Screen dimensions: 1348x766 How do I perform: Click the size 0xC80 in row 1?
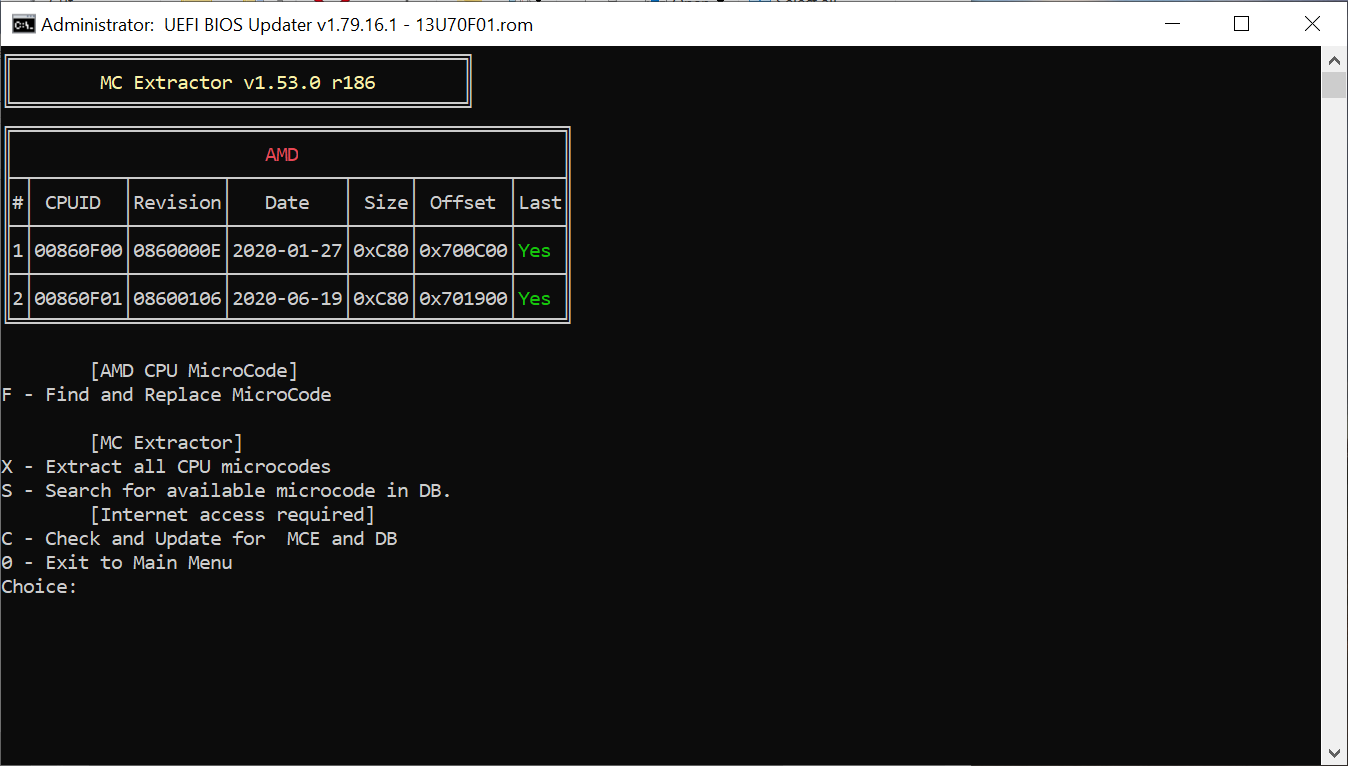click(x=381, y=251)
